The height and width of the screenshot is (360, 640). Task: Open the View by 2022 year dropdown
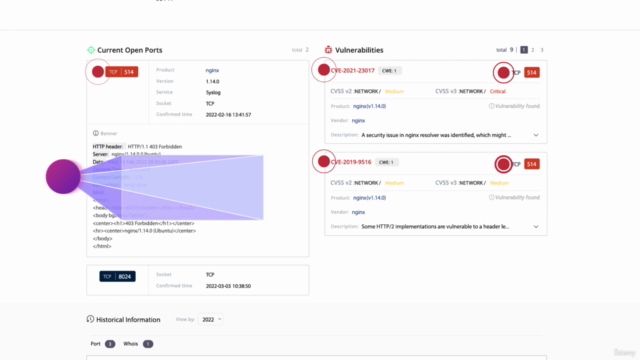coord(211,319)
